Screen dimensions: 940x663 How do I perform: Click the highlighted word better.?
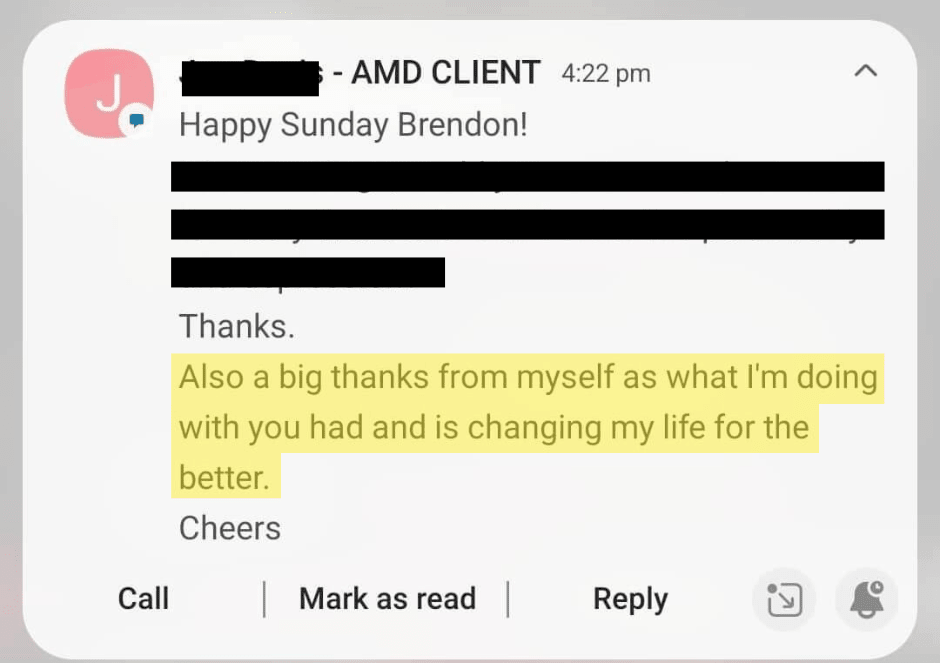click(x=223, y=478)
